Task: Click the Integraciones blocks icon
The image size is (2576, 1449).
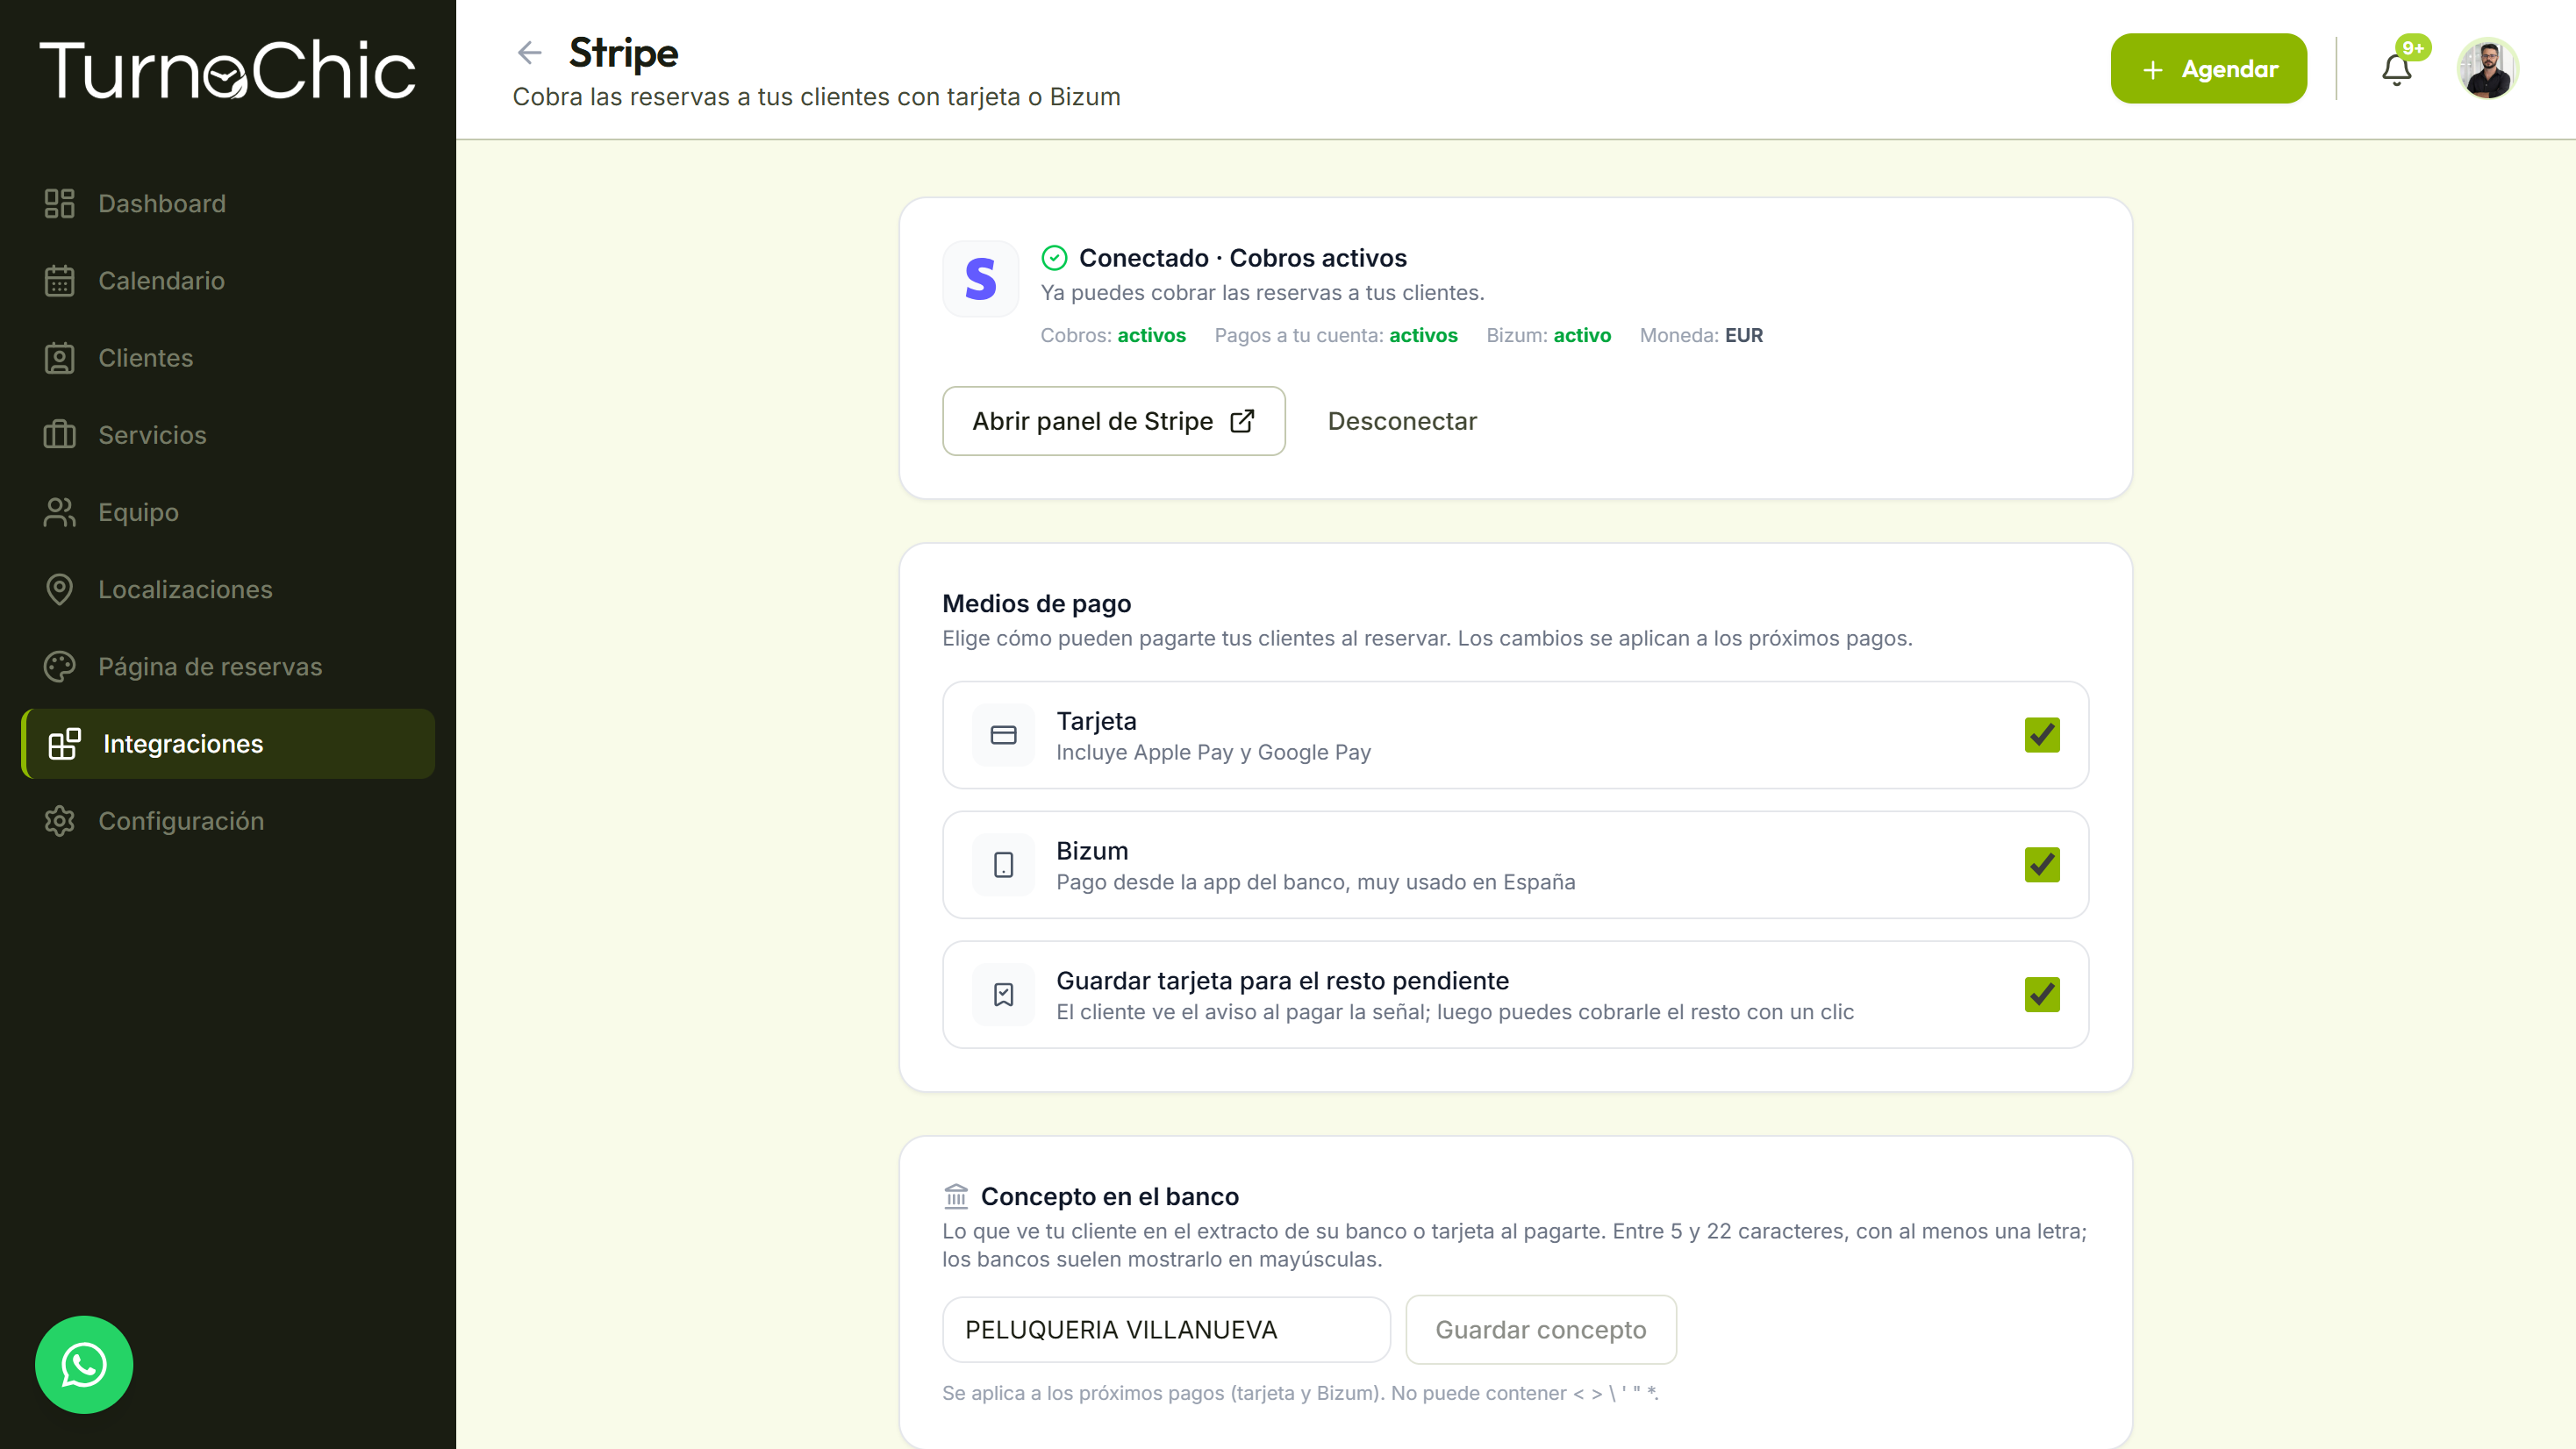Action: click(x=65, y=744)
